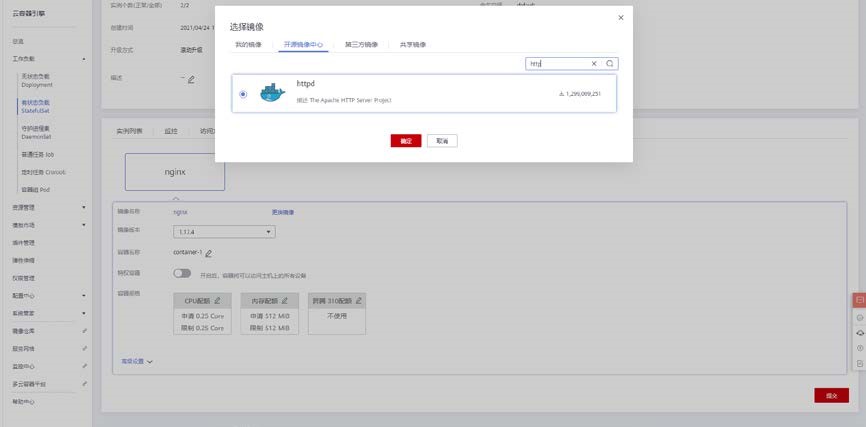Select the httpd image radio button
Viewport: 866px width, 427px height.
pos(243,94)
